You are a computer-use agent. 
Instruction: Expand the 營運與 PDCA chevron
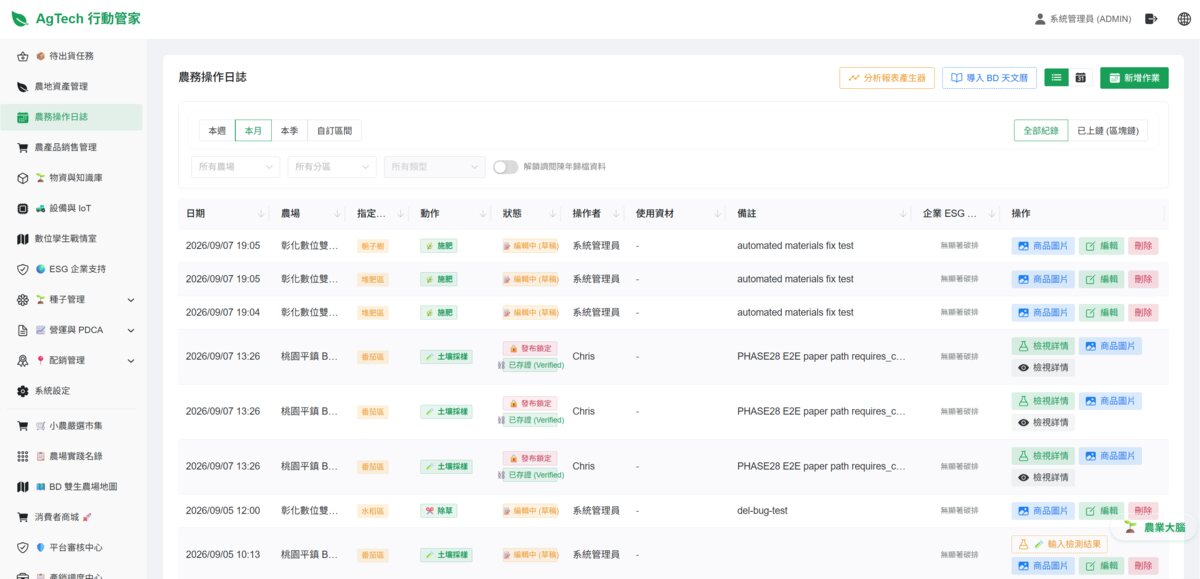[x=131, y=330]
